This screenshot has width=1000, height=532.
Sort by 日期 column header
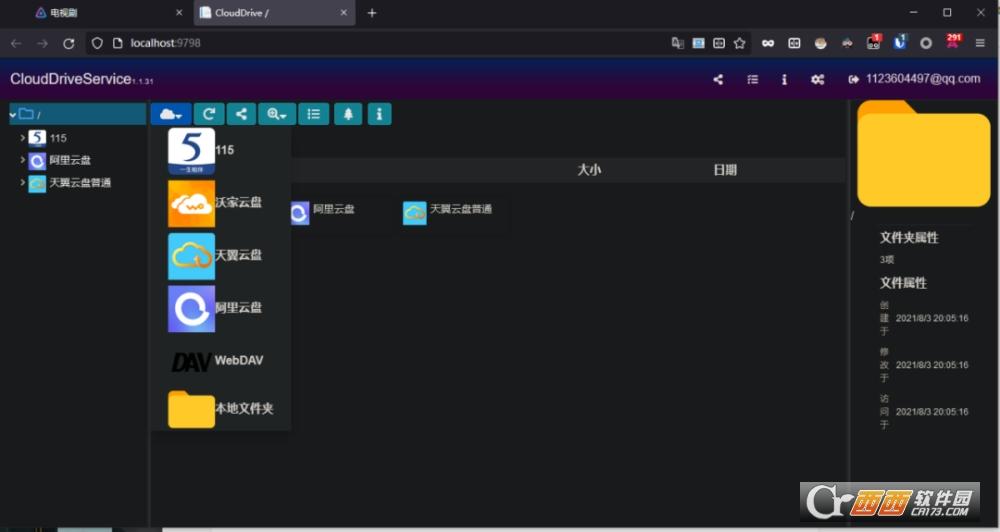[x=724, y=170]
